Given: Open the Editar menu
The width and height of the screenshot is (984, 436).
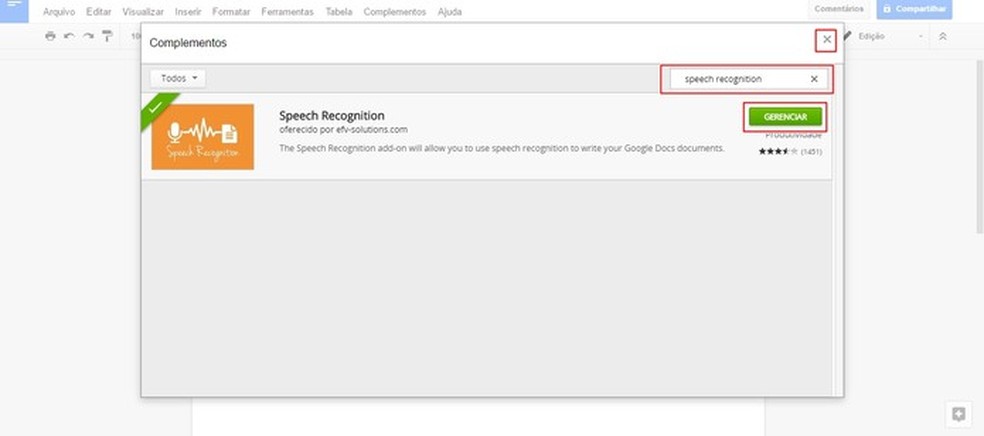Looking at the screenshot, I should coord(99,12).
